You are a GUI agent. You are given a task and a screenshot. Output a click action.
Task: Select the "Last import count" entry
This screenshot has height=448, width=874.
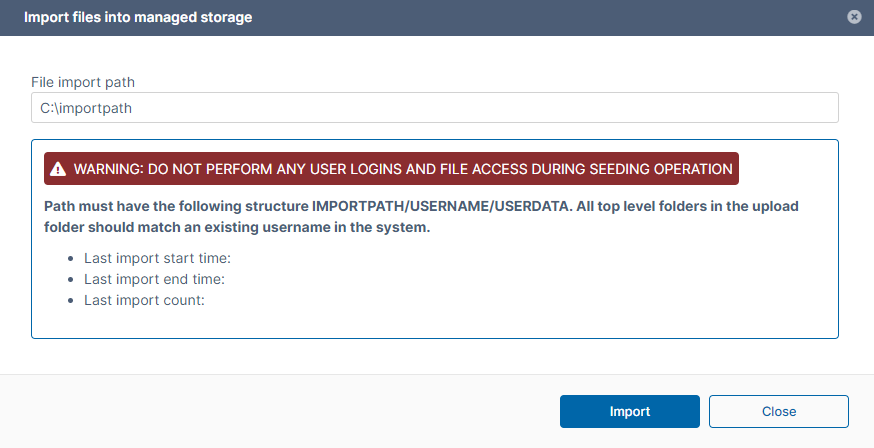coord(144,300)
